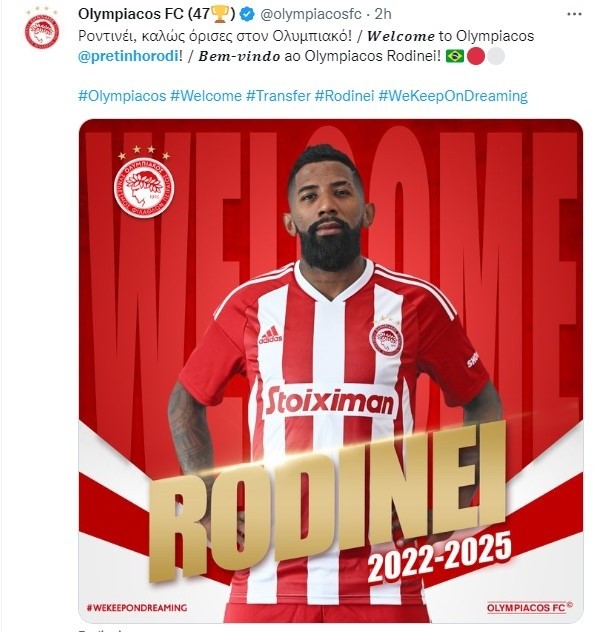598x632 pixels.
Task: Open the 2h tweet timestamp
Action: [x=383, y=14]
